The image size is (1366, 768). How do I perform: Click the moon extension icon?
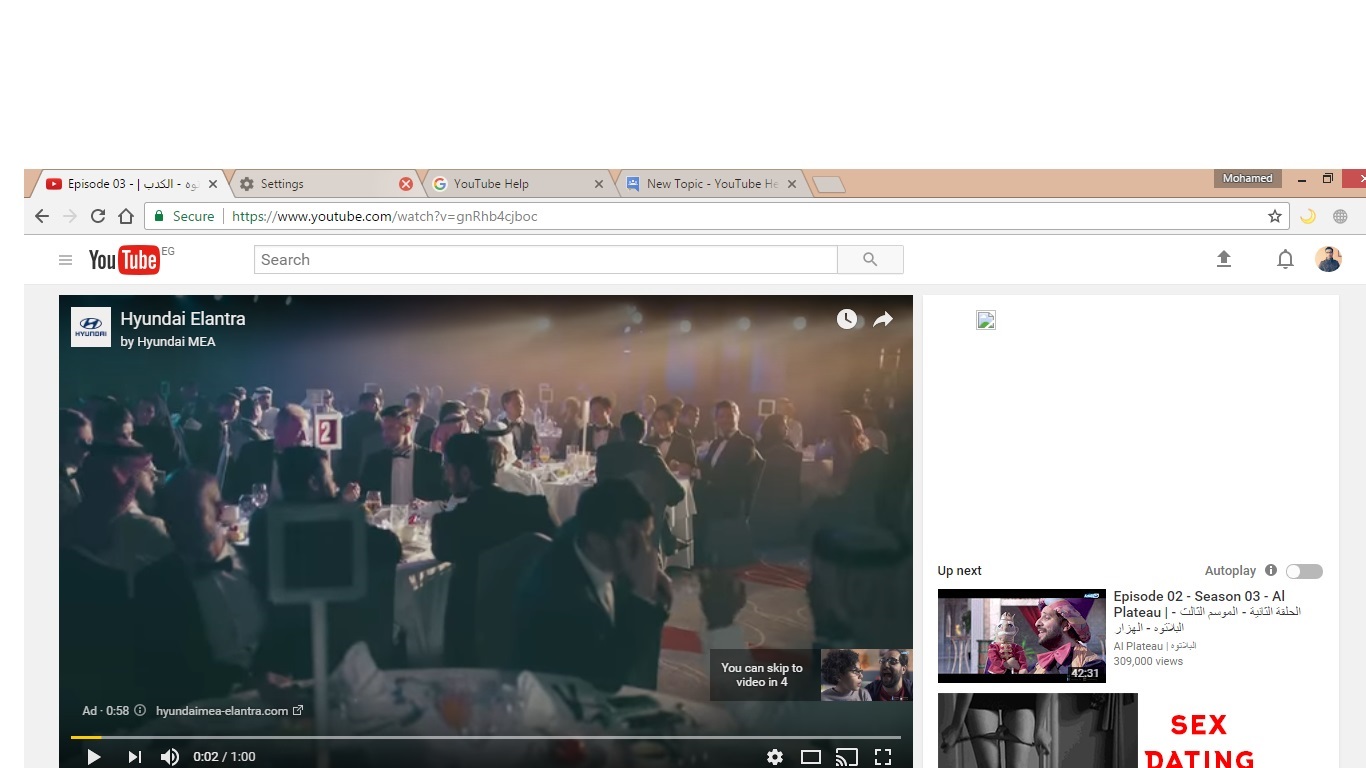[1308, 216]
